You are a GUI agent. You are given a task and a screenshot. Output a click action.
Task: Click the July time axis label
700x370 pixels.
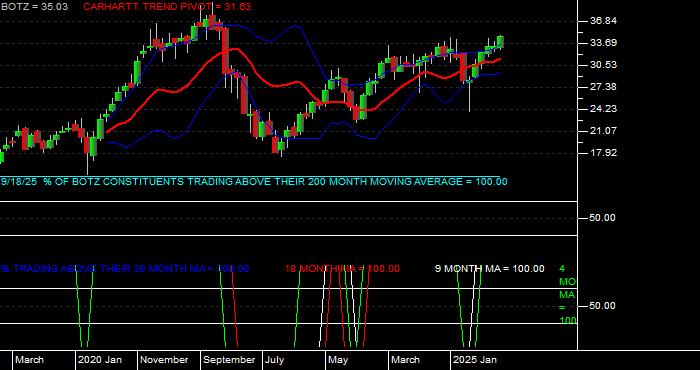[x=275, y=360]
